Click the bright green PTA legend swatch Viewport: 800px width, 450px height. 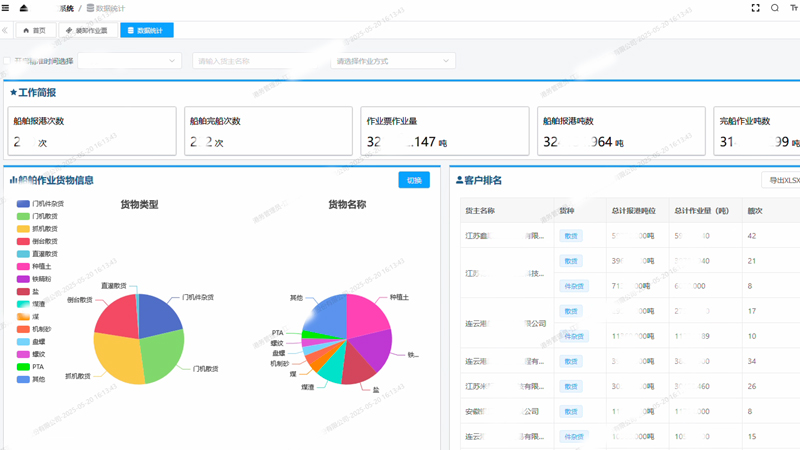[x=23, y=366]
